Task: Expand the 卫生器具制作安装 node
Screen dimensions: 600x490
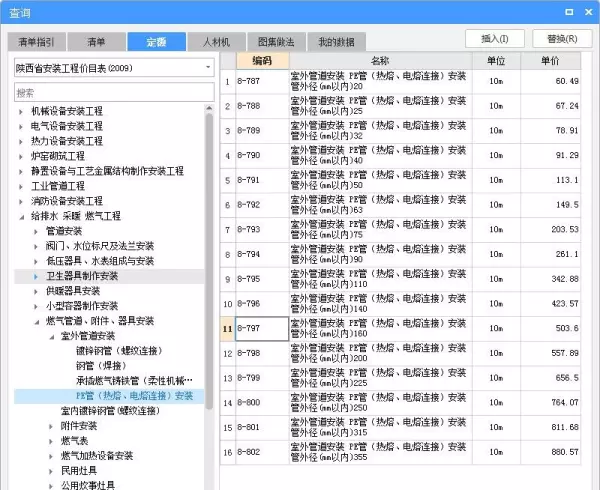Action: click(36, 277)
